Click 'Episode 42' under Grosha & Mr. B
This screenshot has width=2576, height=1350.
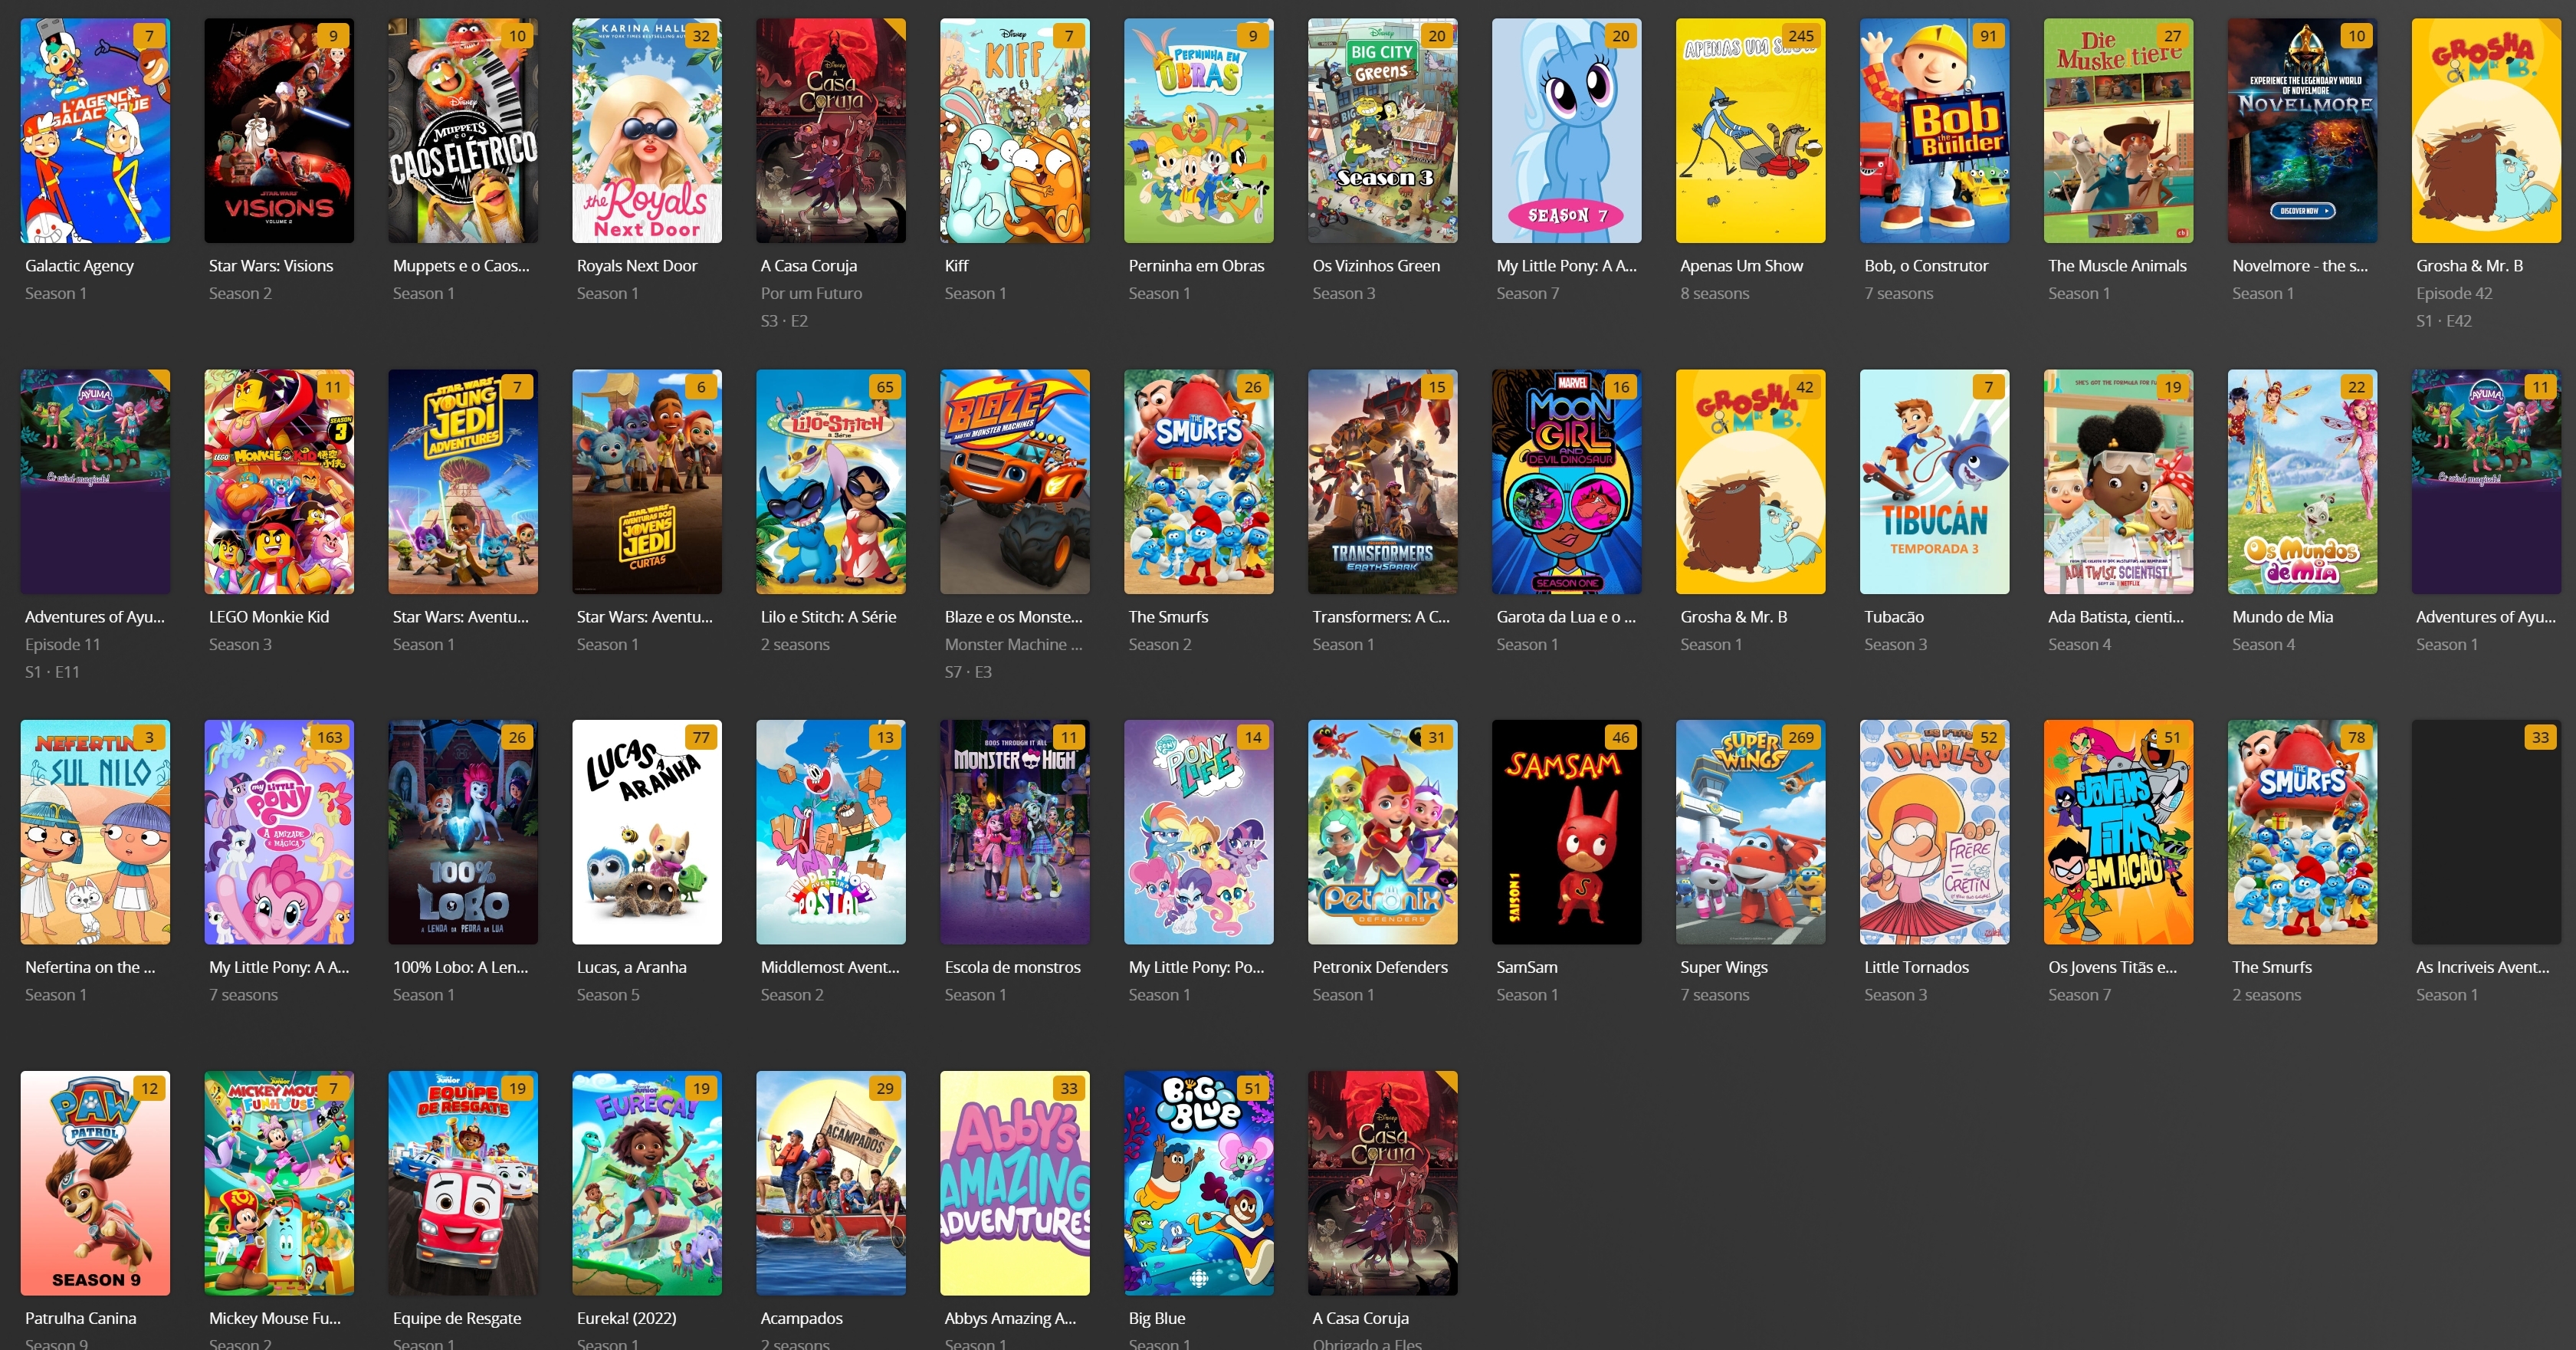2454,293
